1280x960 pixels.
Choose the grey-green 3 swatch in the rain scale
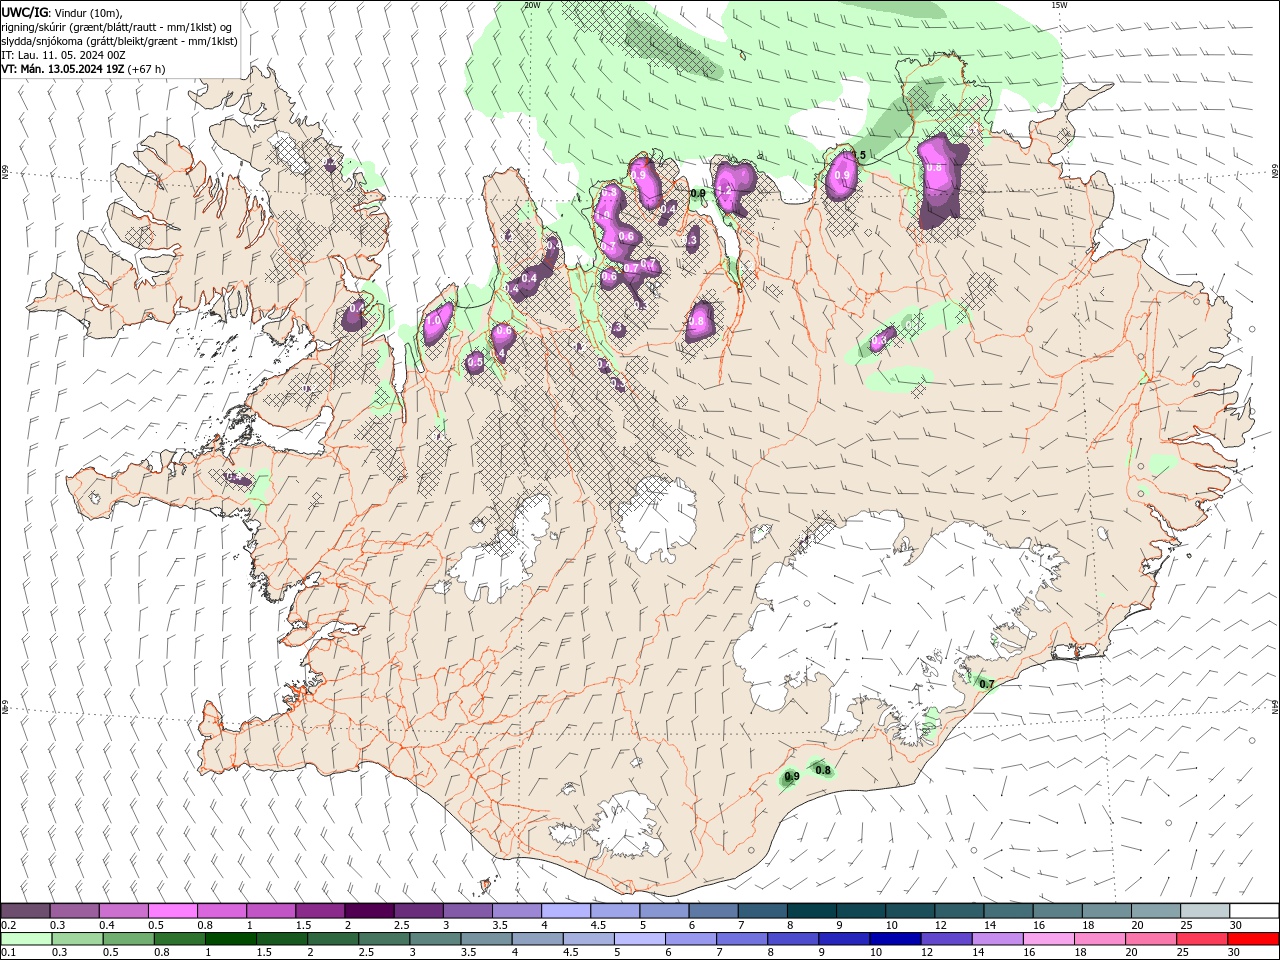coord(435,939)
